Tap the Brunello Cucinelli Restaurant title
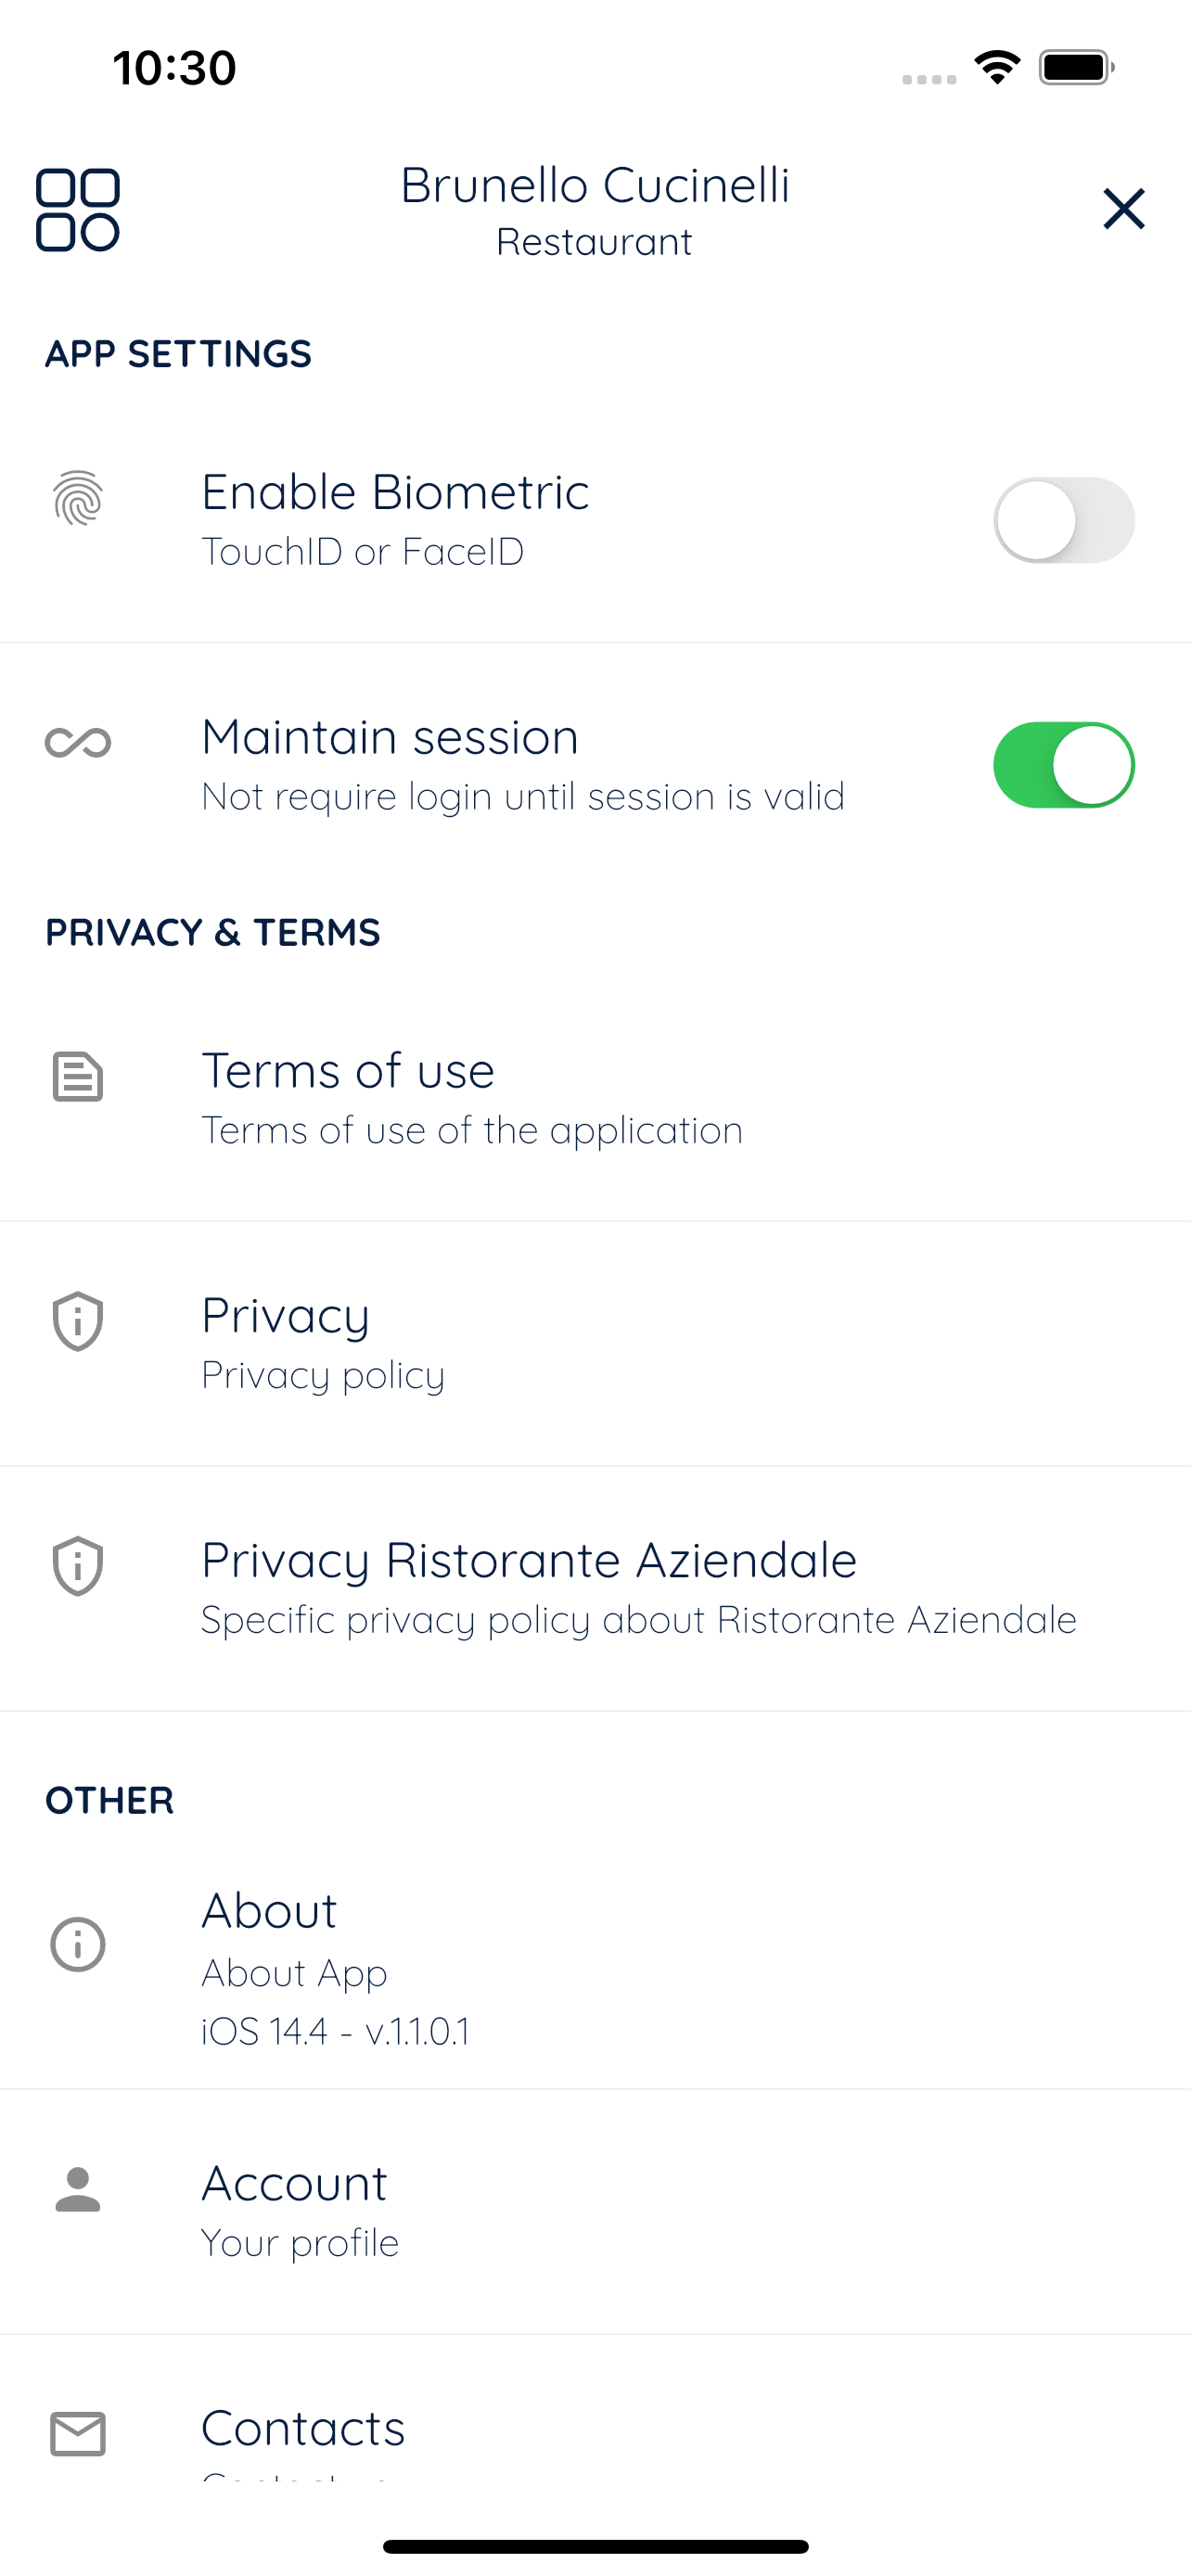 [x=595, y=210]
